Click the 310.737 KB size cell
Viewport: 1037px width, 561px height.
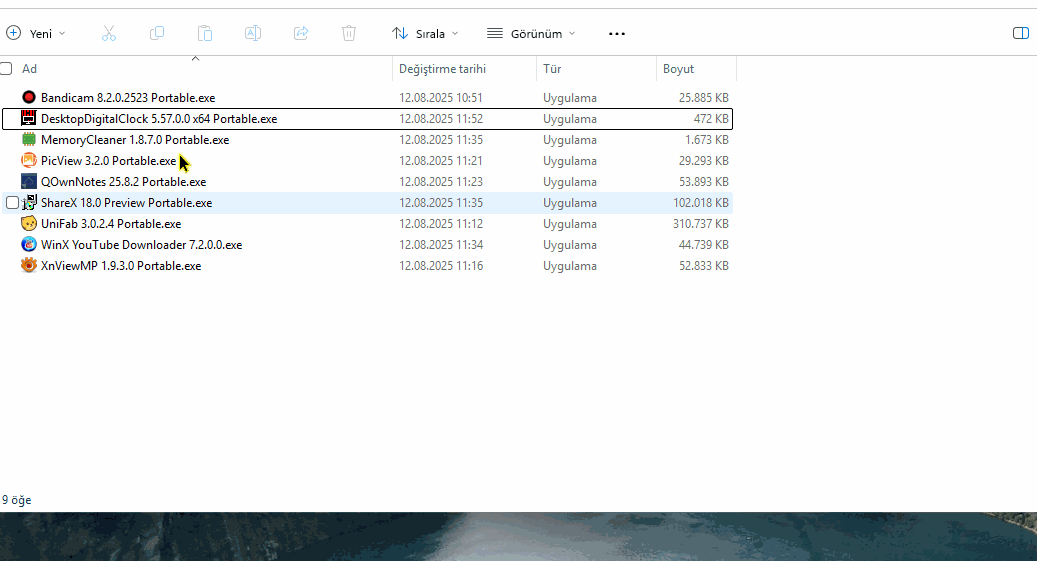click(x=701, y=224)
